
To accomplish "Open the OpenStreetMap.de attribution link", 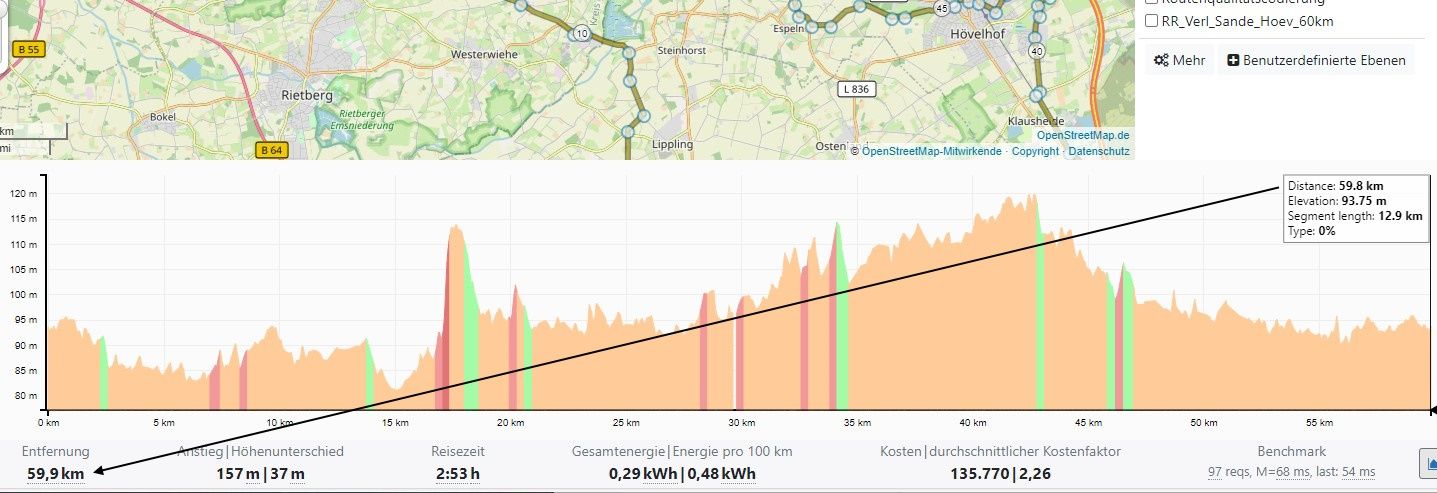I will tap(1083, 135).
